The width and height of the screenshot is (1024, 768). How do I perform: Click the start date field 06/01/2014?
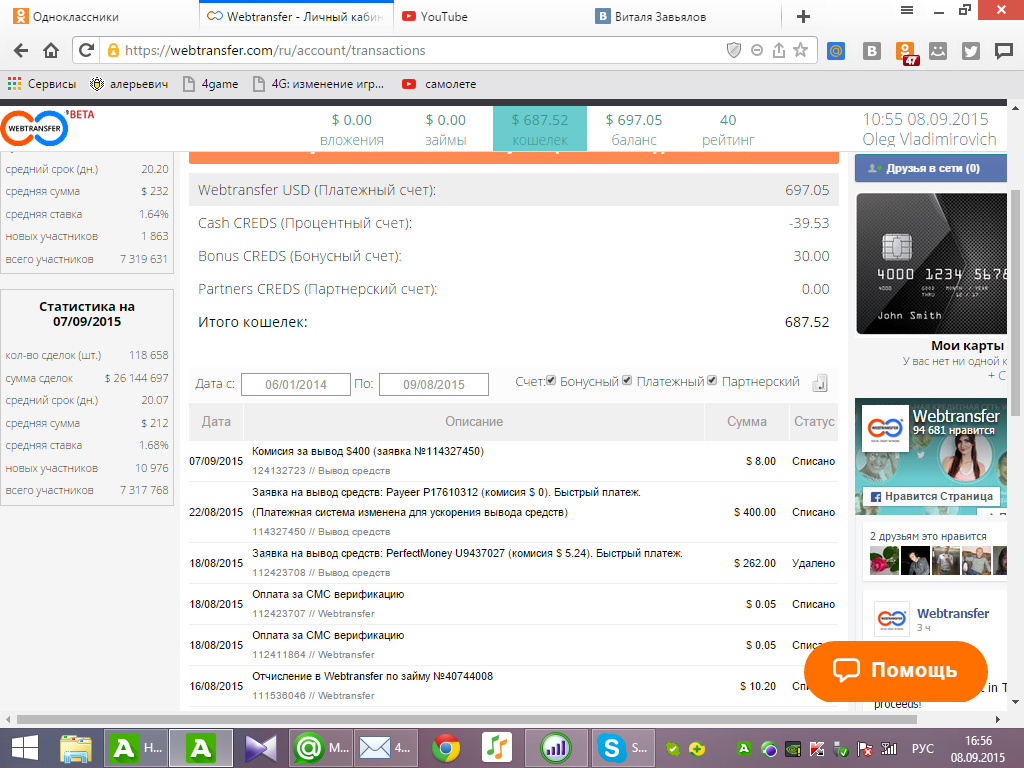pyautogui.click(x=296, y=384)
